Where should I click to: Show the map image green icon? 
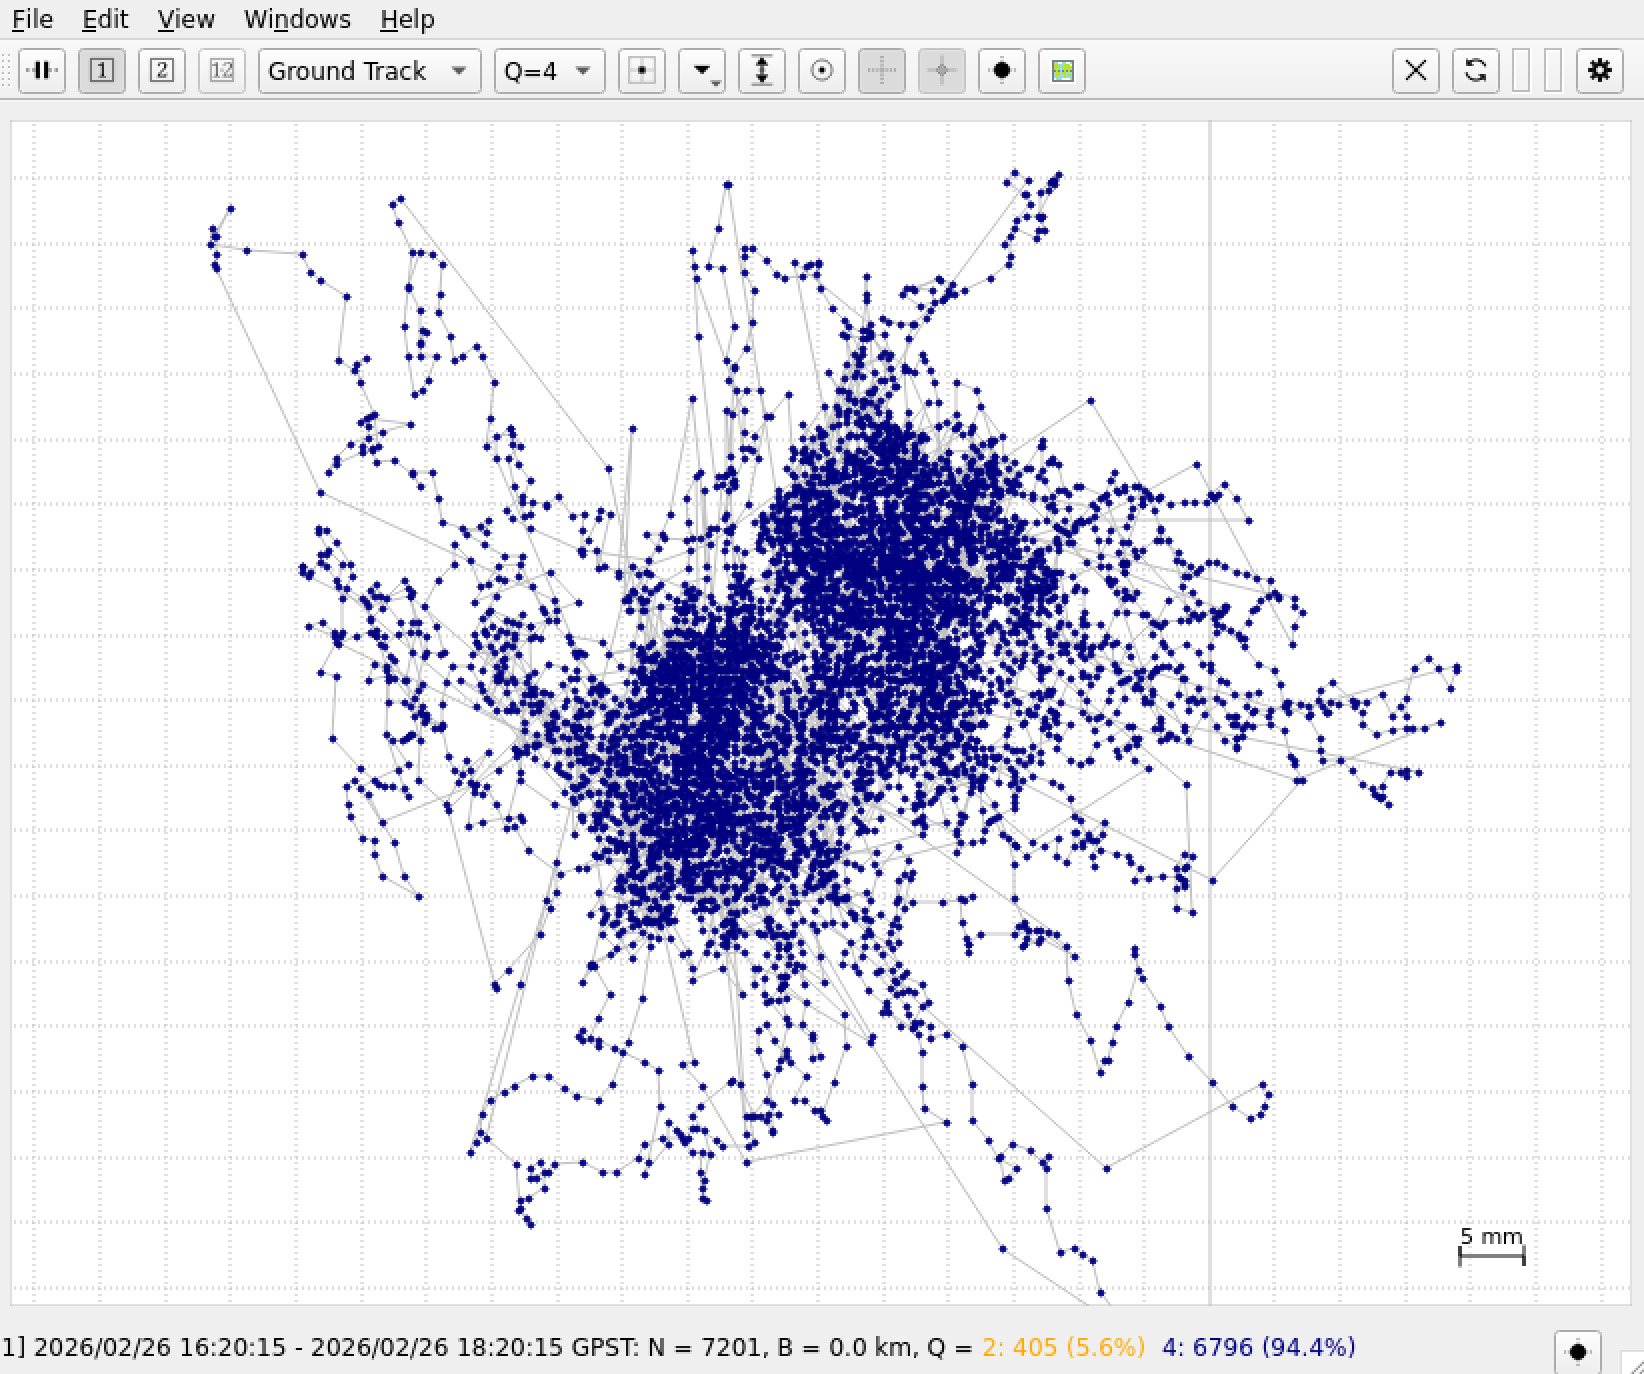(x=1062, y=71)
